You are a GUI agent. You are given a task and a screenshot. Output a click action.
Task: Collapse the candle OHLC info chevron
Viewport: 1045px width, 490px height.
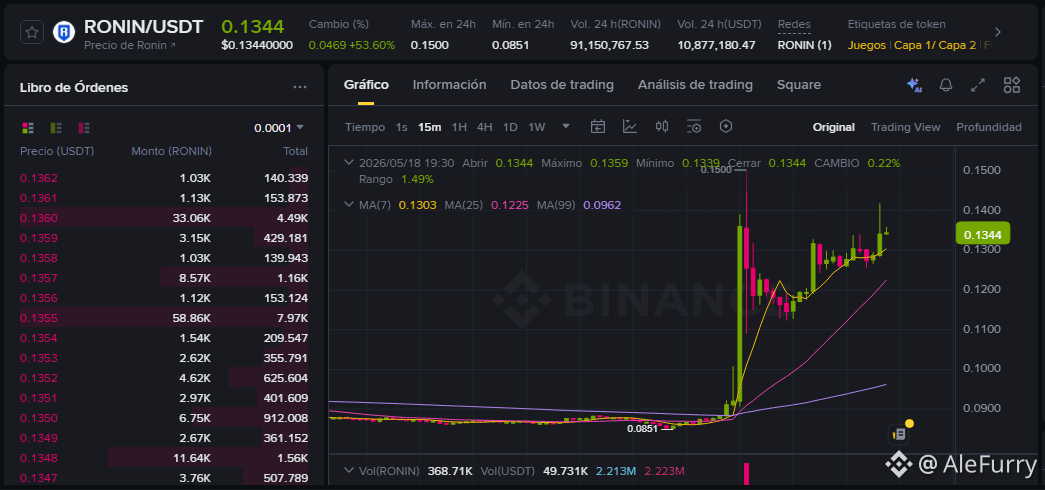pos(349,162)
